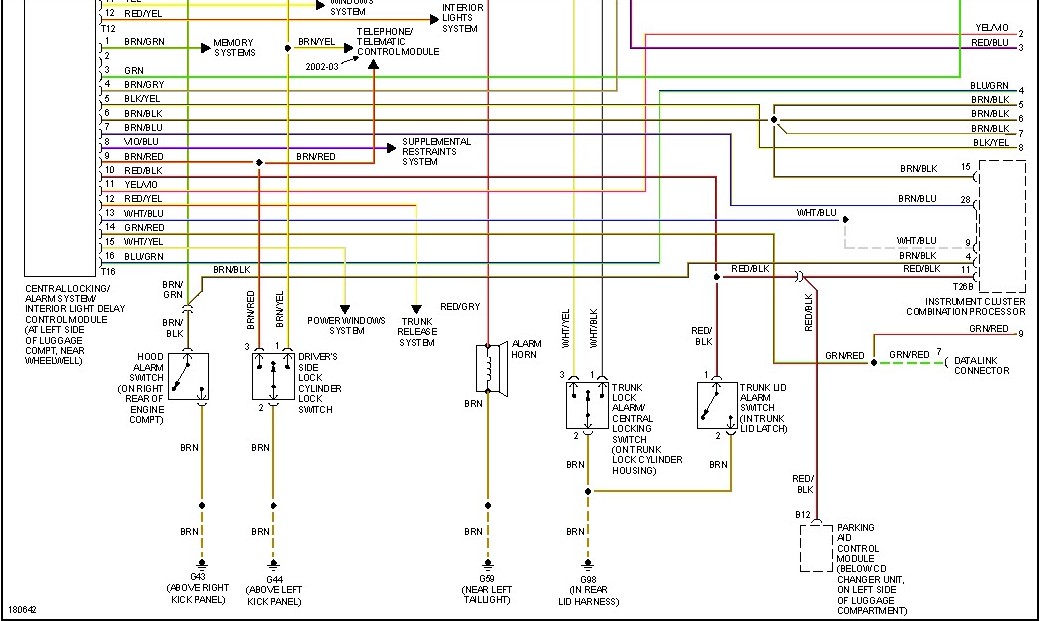Click the Hood Alarm Switch symbol
Viewport: 1040px width, 621px height.
click(188, 376)
